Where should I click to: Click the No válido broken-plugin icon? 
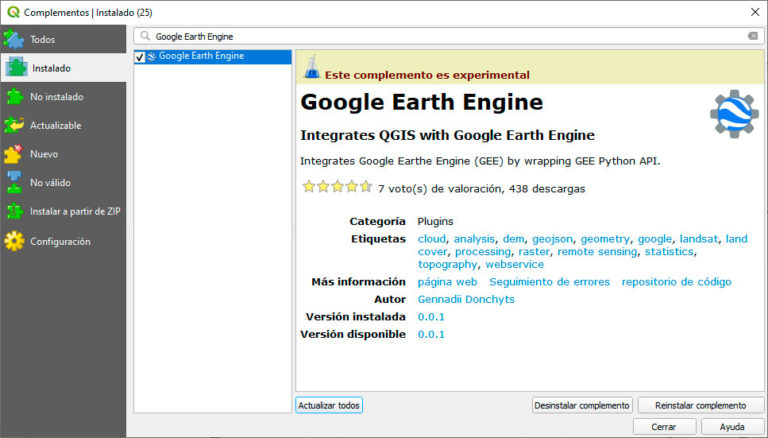click(x=14, y=182)
